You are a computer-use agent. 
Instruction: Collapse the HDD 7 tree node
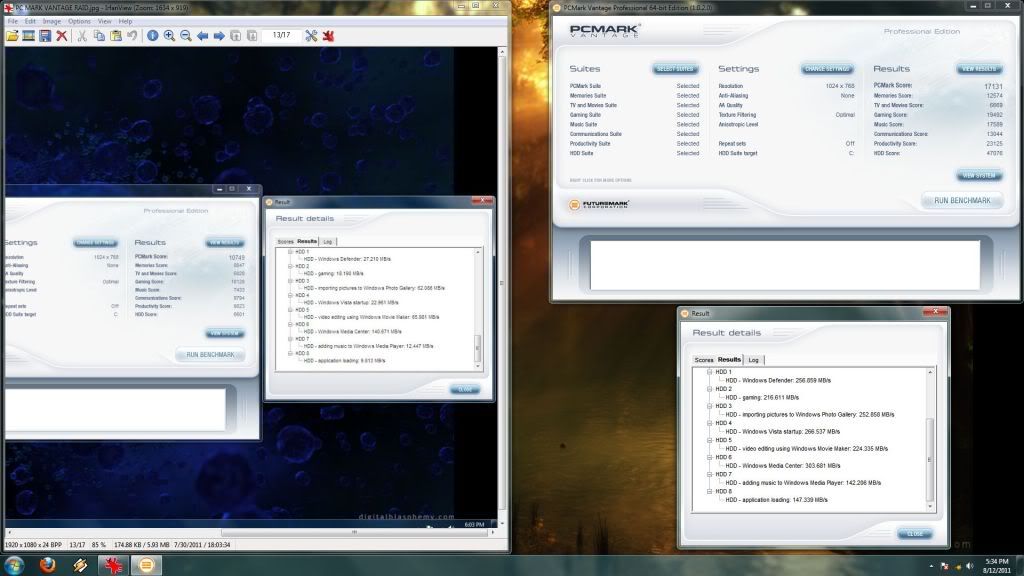(x=709, y=474)
